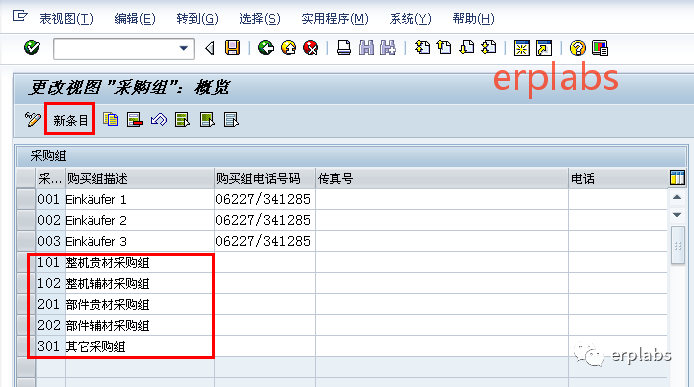Click the 整机贵材采购组 cell
The image size is (694, 387).
pyautogui.click(x=140, y=263)
